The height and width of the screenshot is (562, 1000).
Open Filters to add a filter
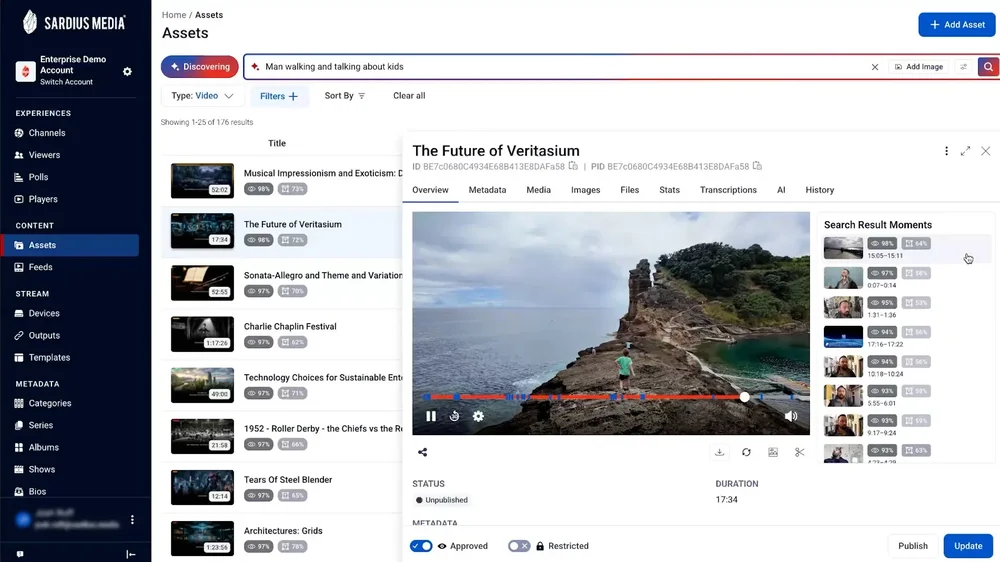tap(279, 96)
